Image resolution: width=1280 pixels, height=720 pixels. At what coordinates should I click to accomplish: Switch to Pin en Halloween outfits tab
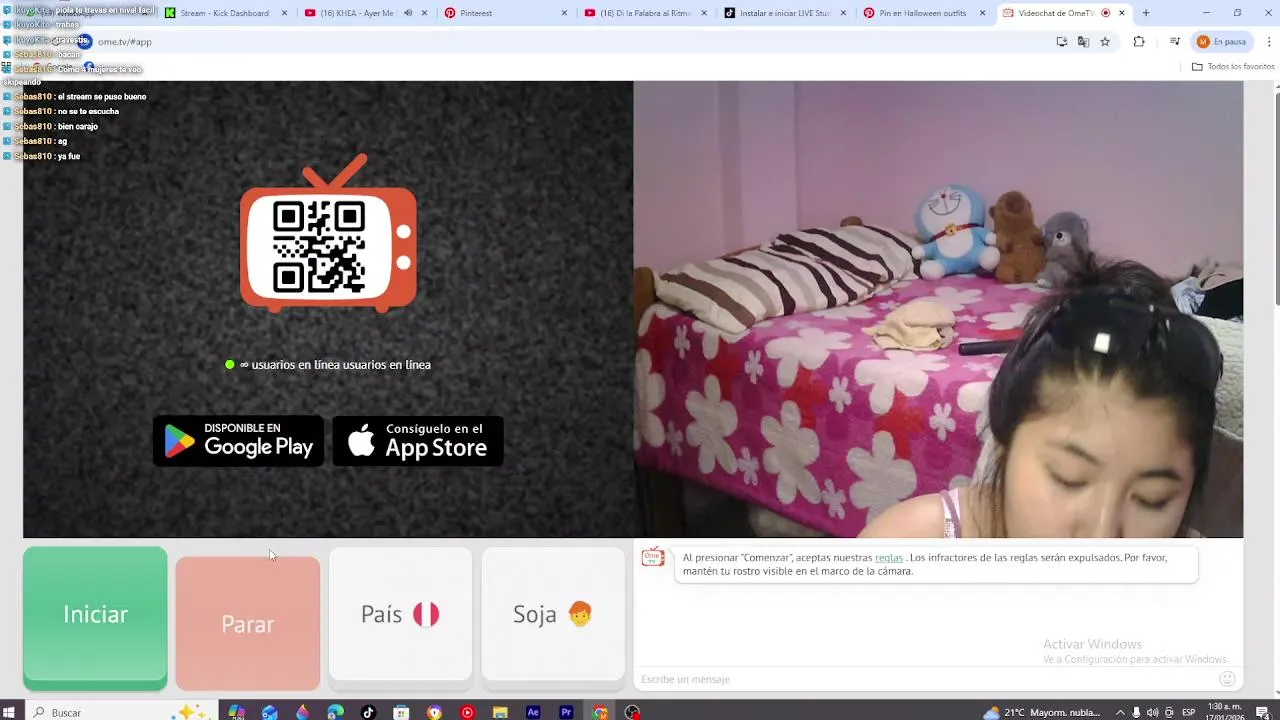923,13
